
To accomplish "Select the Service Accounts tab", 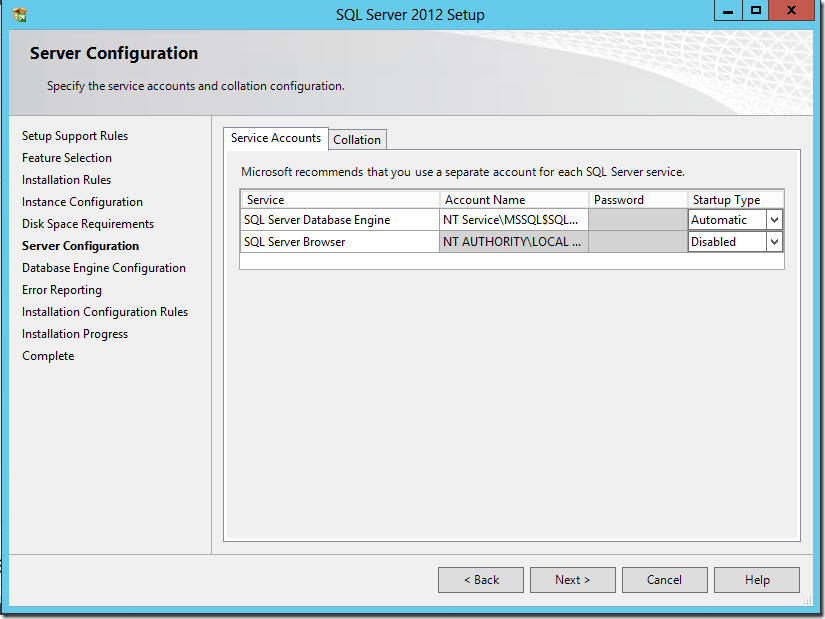I will 276,138.
